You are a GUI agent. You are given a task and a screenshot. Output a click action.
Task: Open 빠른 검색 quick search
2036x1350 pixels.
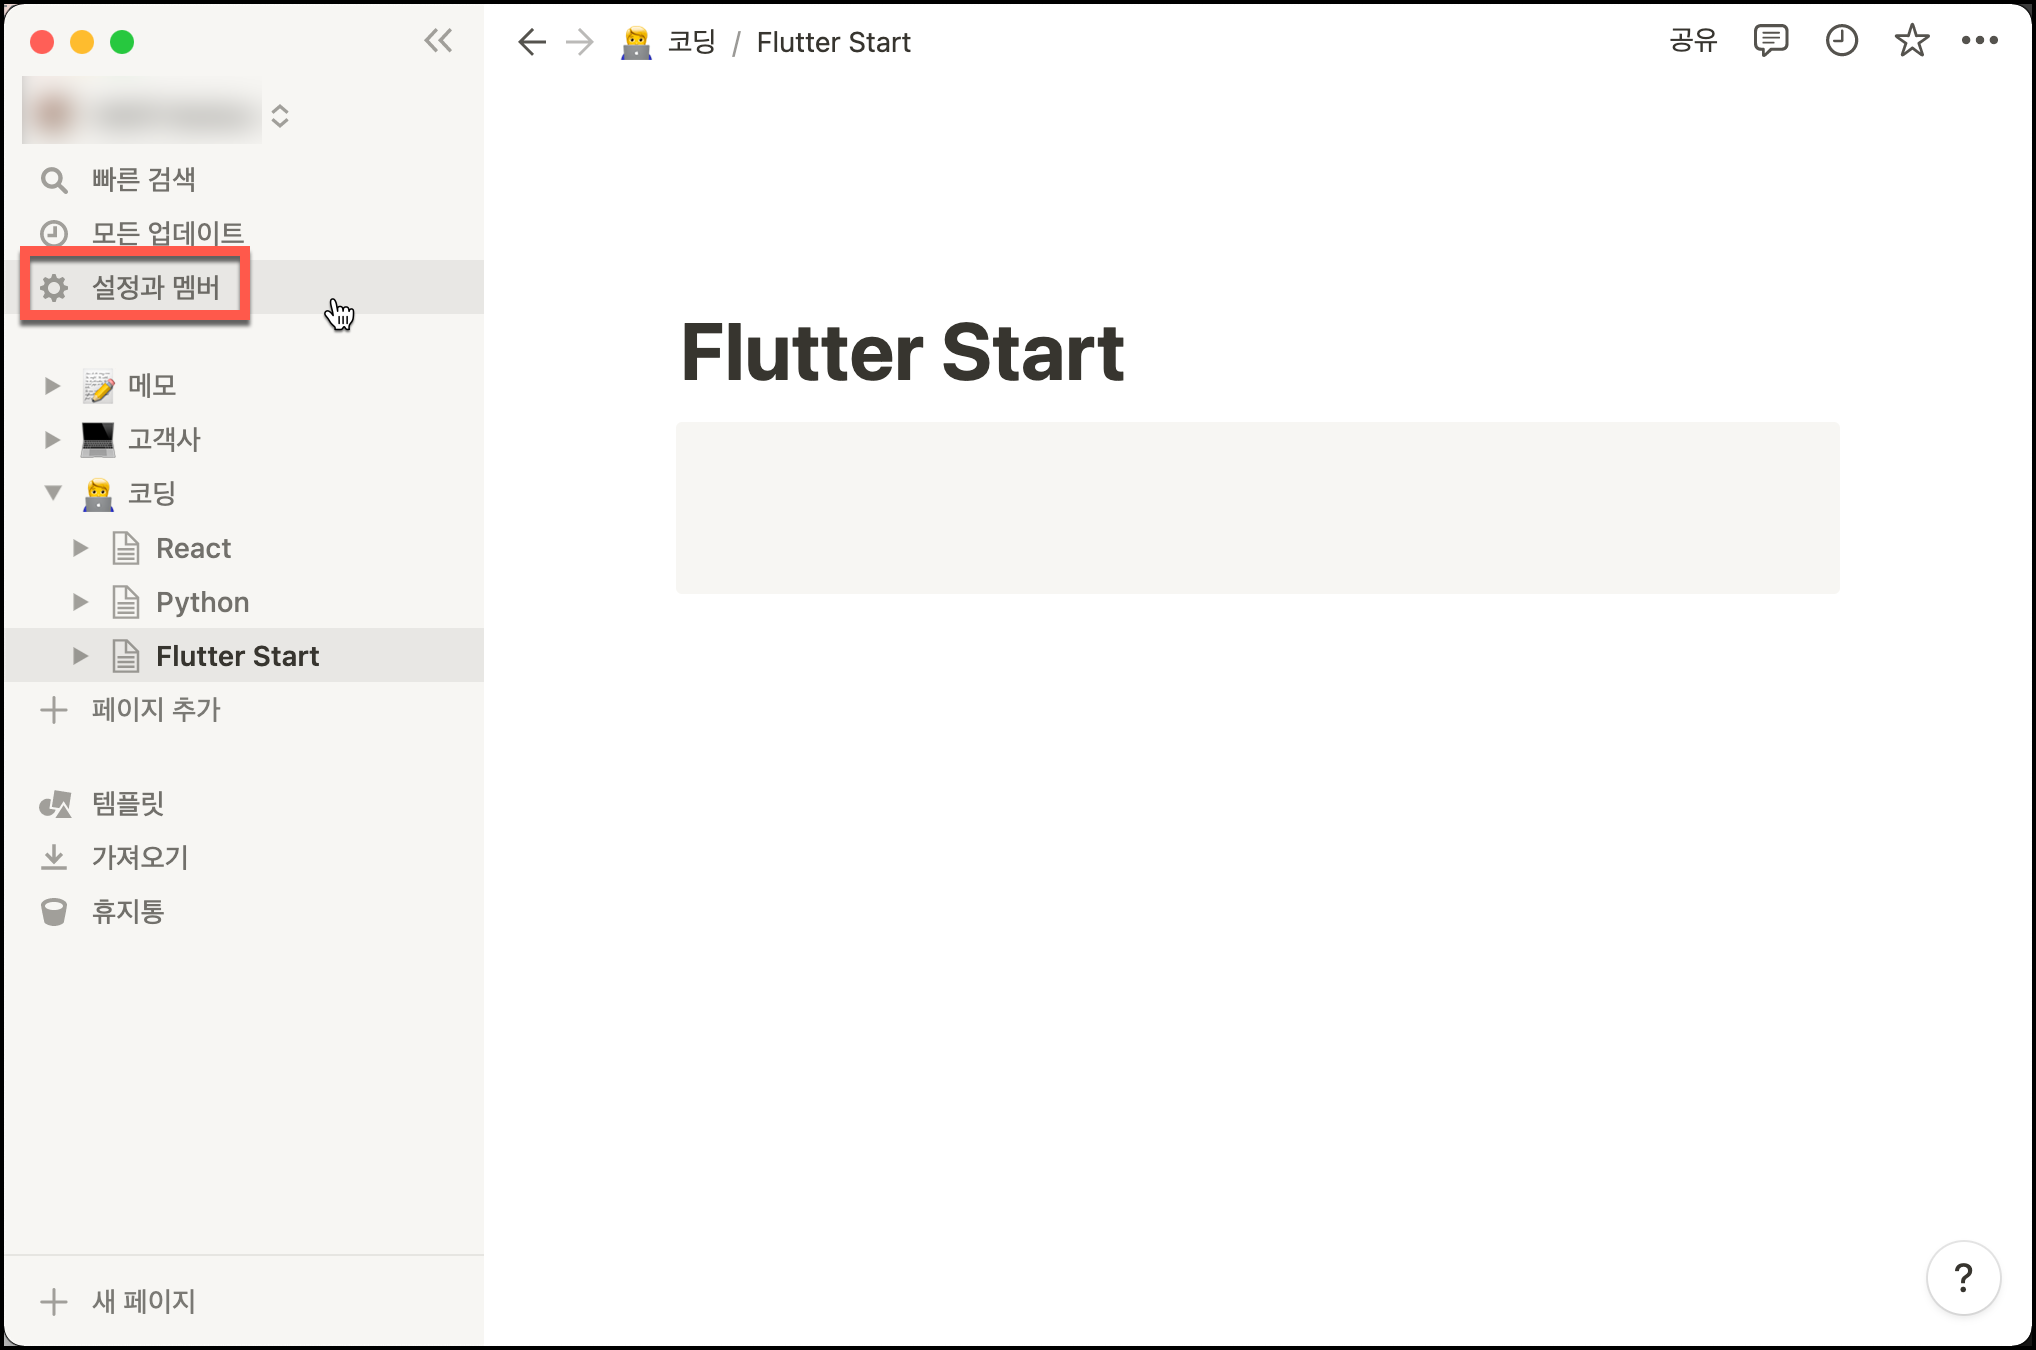tap(244, 180)
